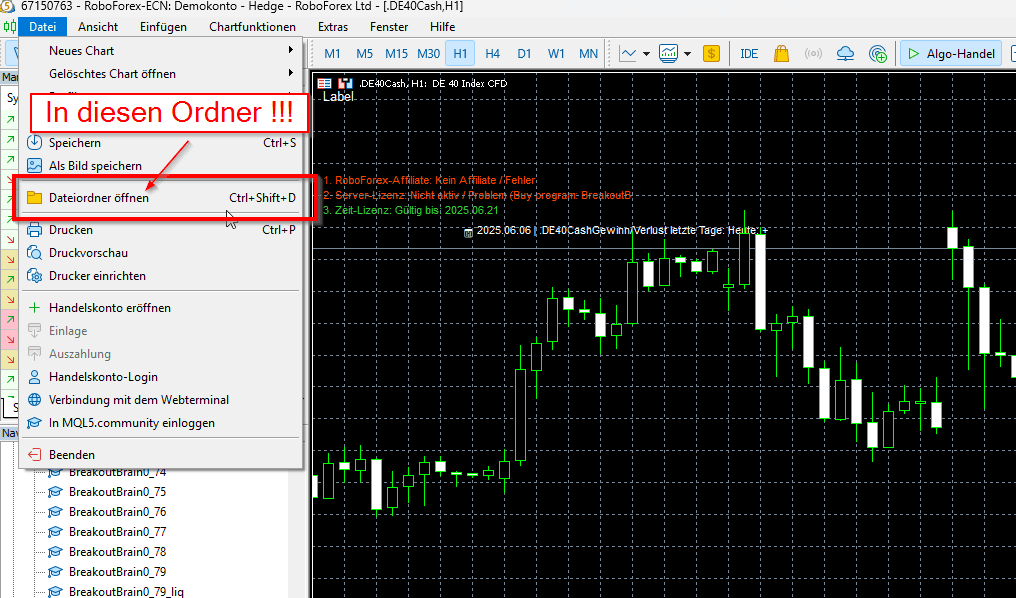This screenshot has height=598, width=1016.
Task: Select the M15 timeframe button
Action: 396,54
